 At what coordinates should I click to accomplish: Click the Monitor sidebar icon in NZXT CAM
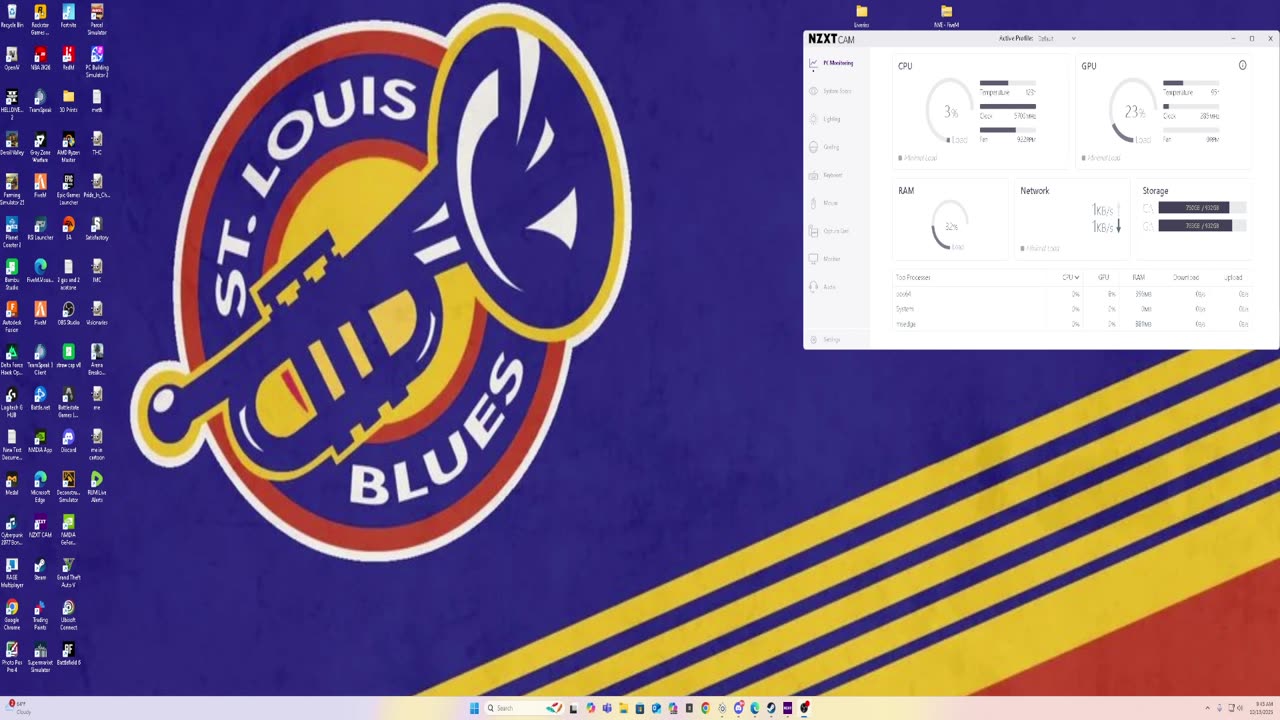(814, 259)
